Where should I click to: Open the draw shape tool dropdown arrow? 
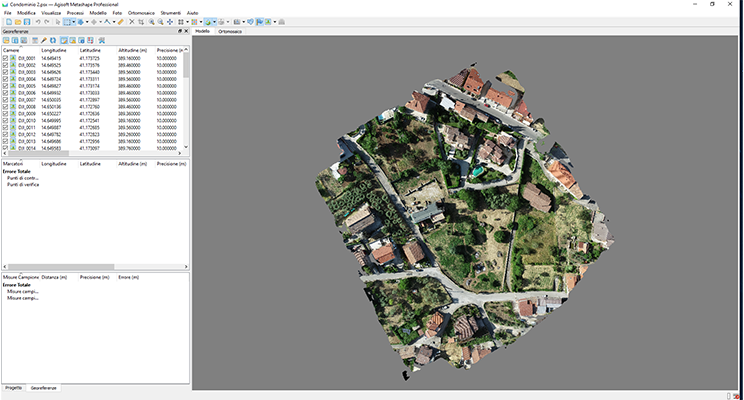coord(114,22)
